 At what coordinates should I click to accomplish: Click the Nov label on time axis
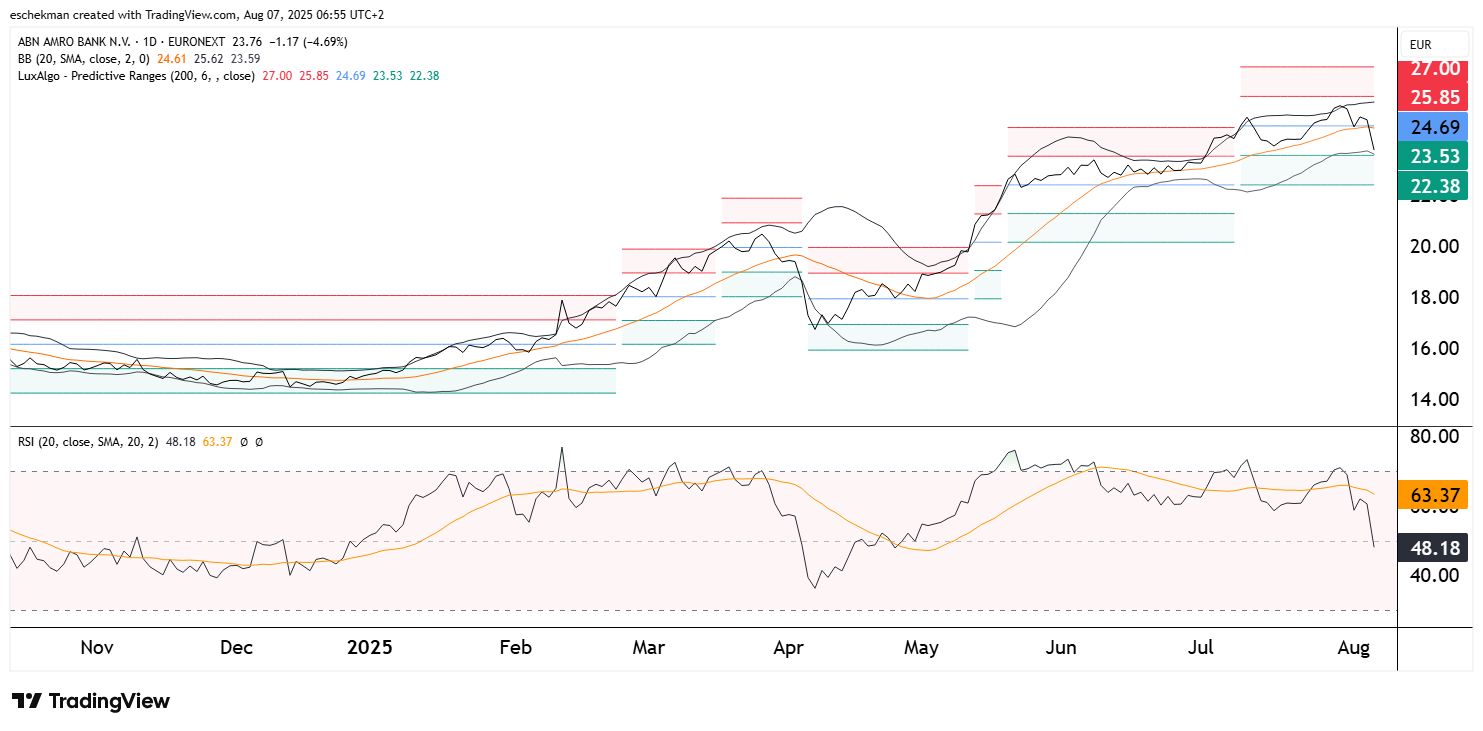96,648
